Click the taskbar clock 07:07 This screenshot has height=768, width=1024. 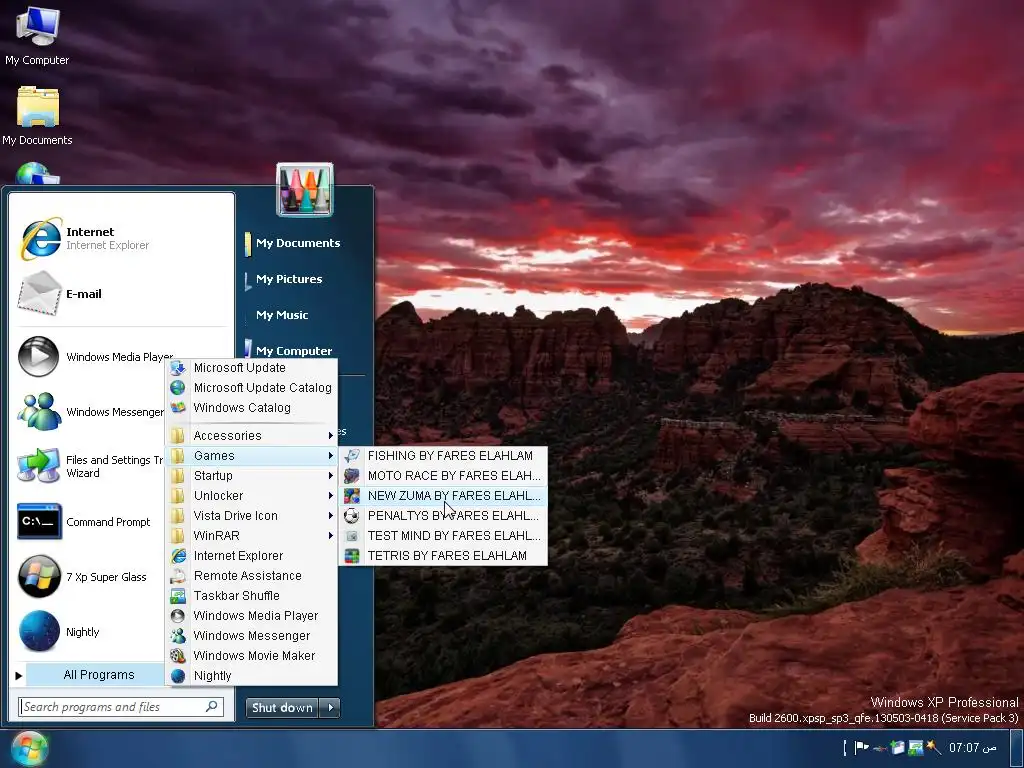click(x=973, y=748)
